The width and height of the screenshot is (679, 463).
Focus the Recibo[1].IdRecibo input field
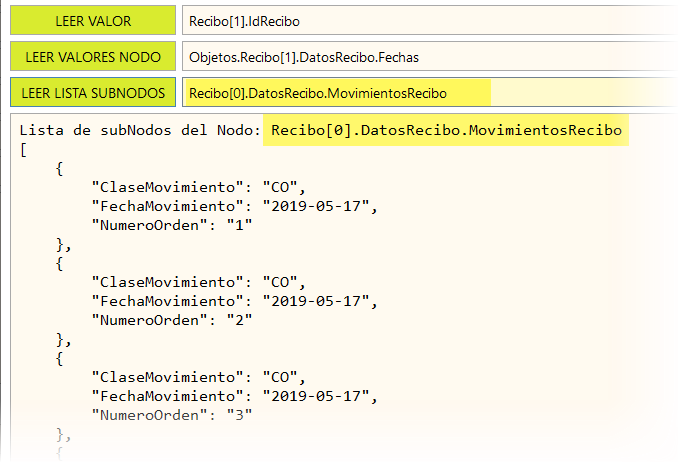click(x=428, y=20)
